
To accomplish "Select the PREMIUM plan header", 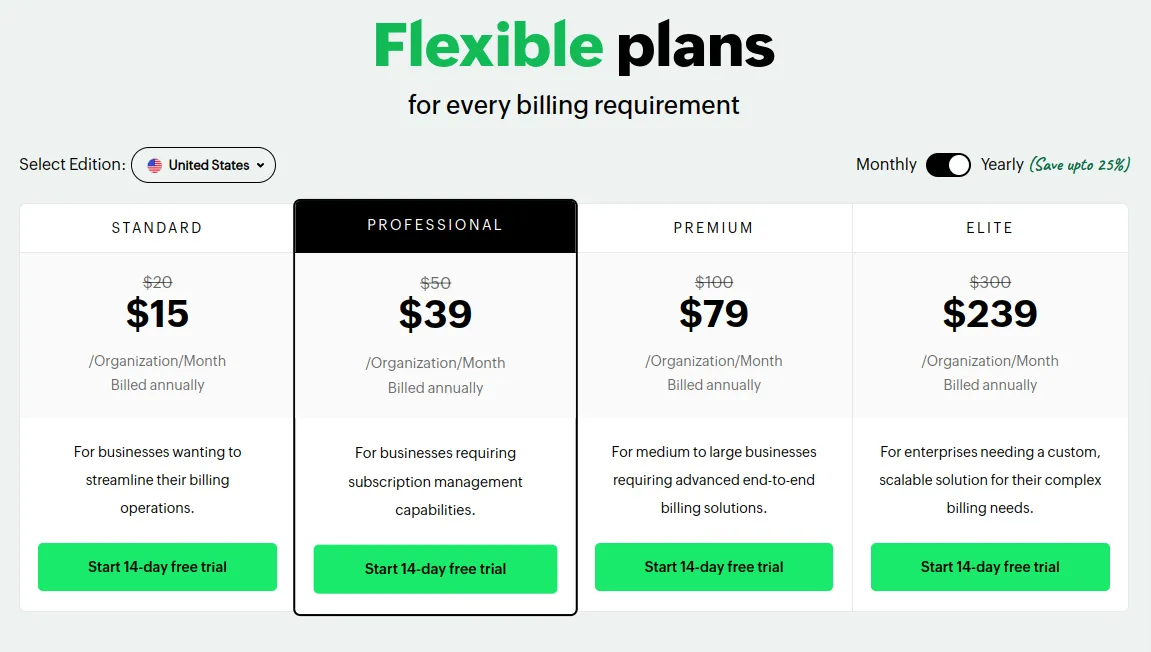I will (x=714, y=228).
